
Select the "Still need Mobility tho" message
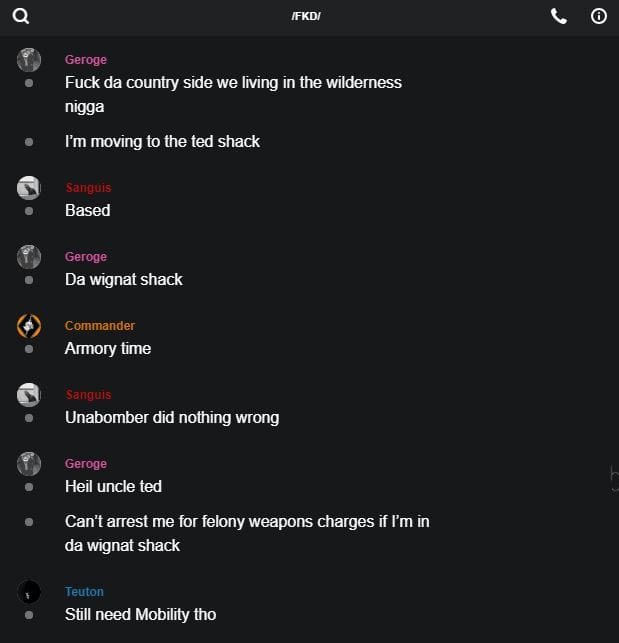[x=140, y=614]
